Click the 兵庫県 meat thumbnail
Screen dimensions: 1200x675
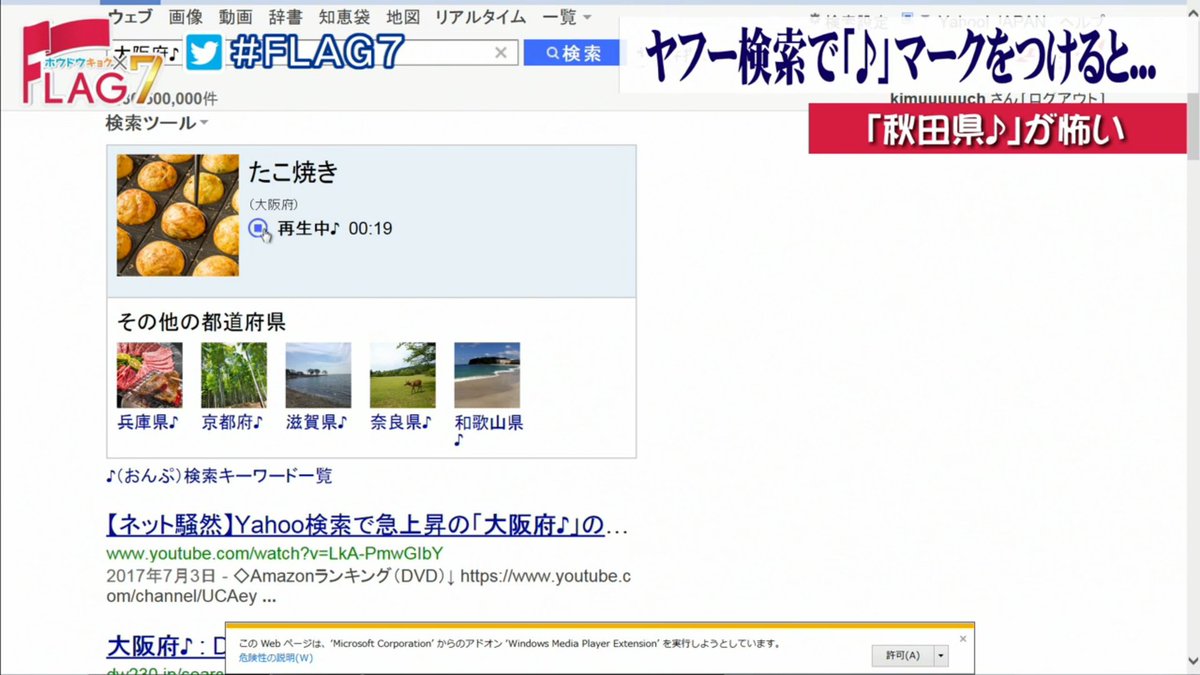point(150,375)
